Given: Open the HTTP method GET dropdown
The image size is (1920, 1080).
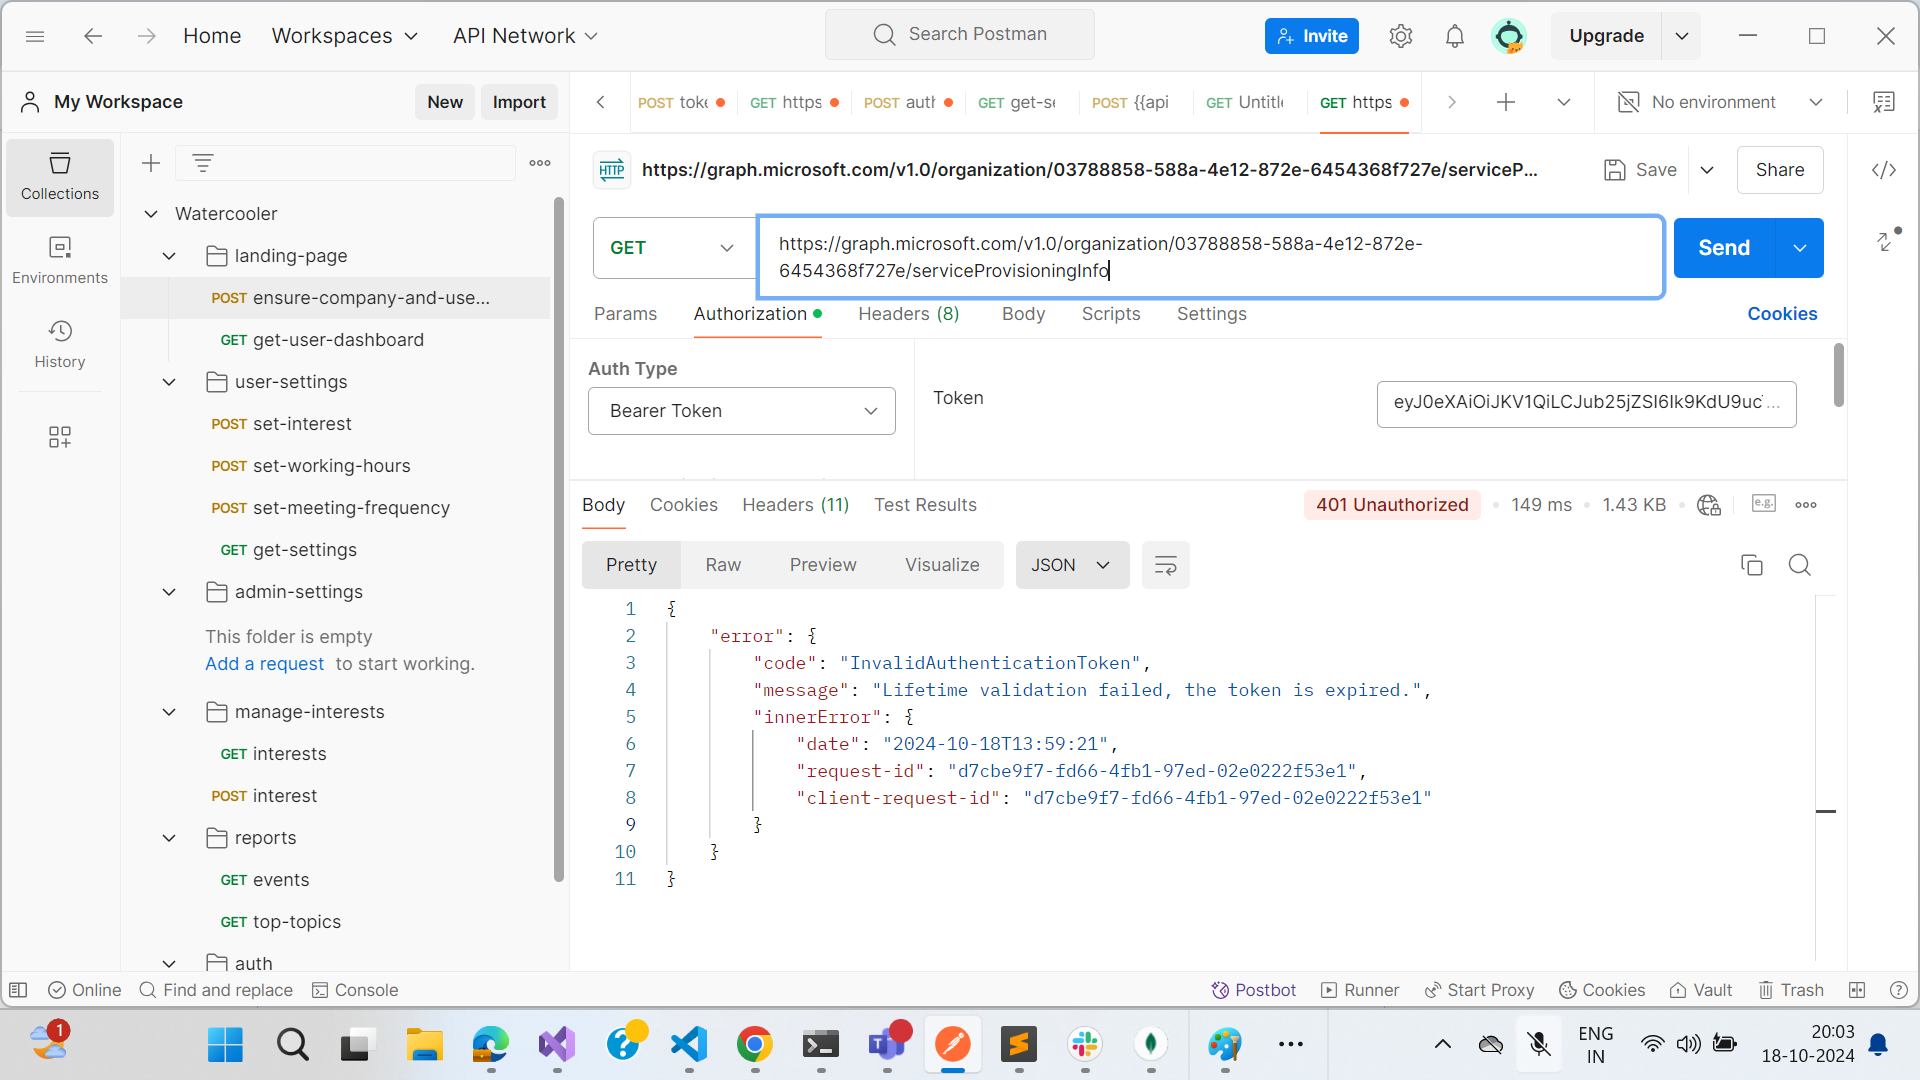Looking at the screenshot, I should [675, 248].
